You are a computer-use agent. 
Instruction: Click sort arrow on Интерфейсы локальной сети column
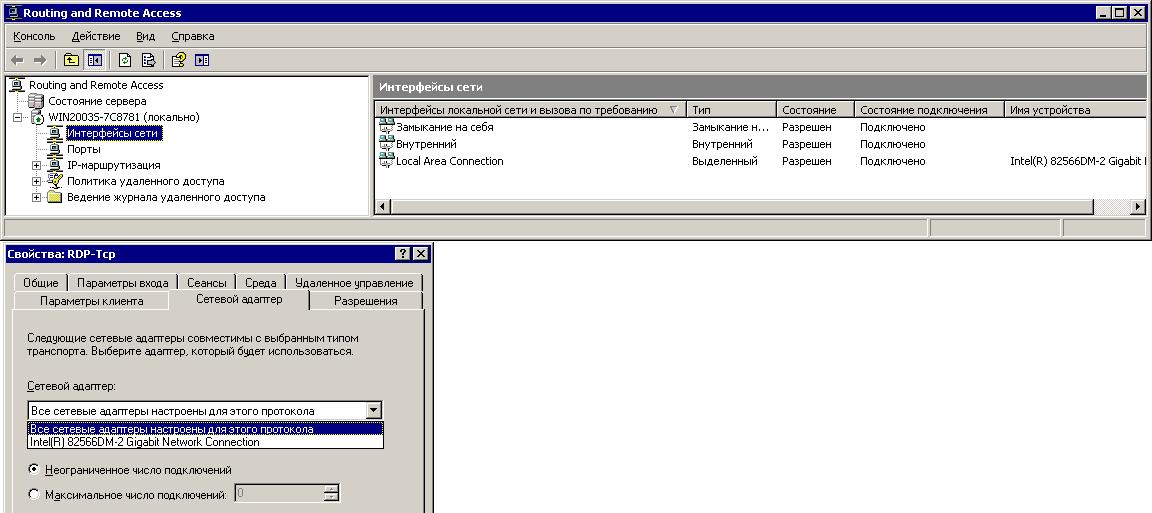click(x=674, y=110)
